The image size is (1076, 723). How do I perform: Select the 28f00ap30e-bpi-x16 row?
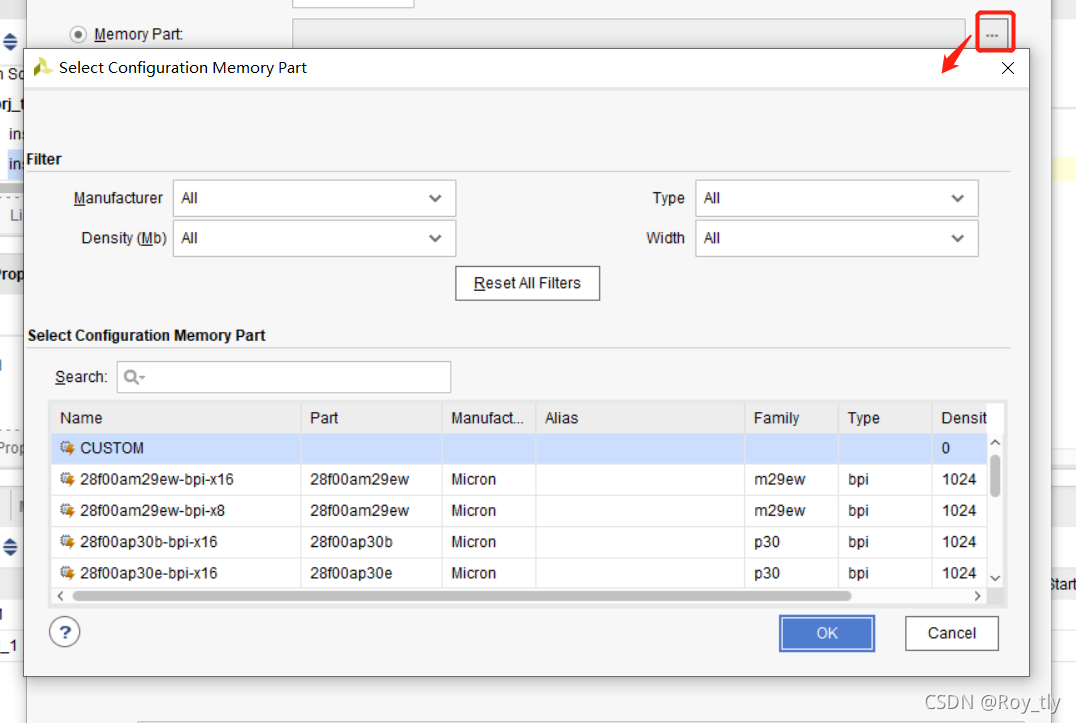coord(519,573)
